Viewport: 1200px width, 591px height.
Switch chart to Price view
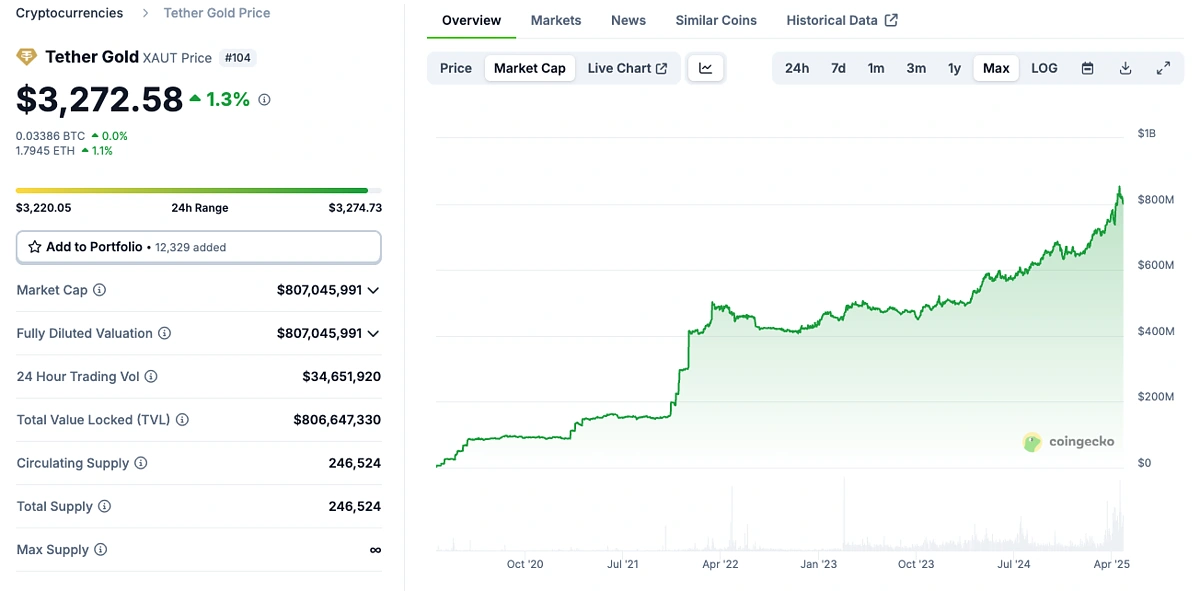click(455, 68)
